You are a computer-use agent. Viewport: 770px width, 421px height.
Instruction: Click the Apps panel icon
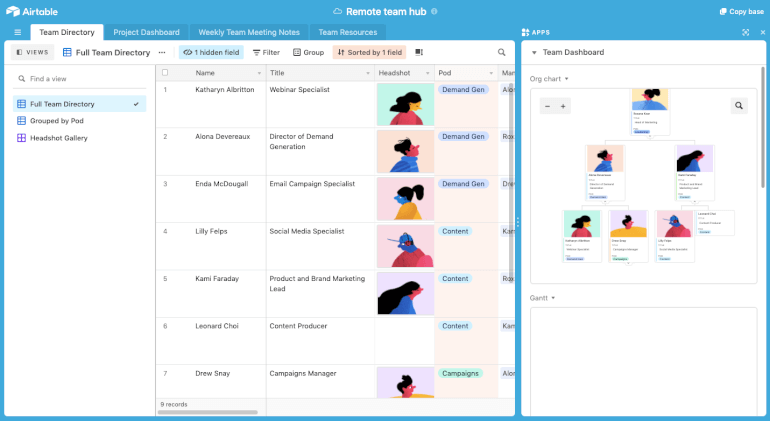coord(525,32)
